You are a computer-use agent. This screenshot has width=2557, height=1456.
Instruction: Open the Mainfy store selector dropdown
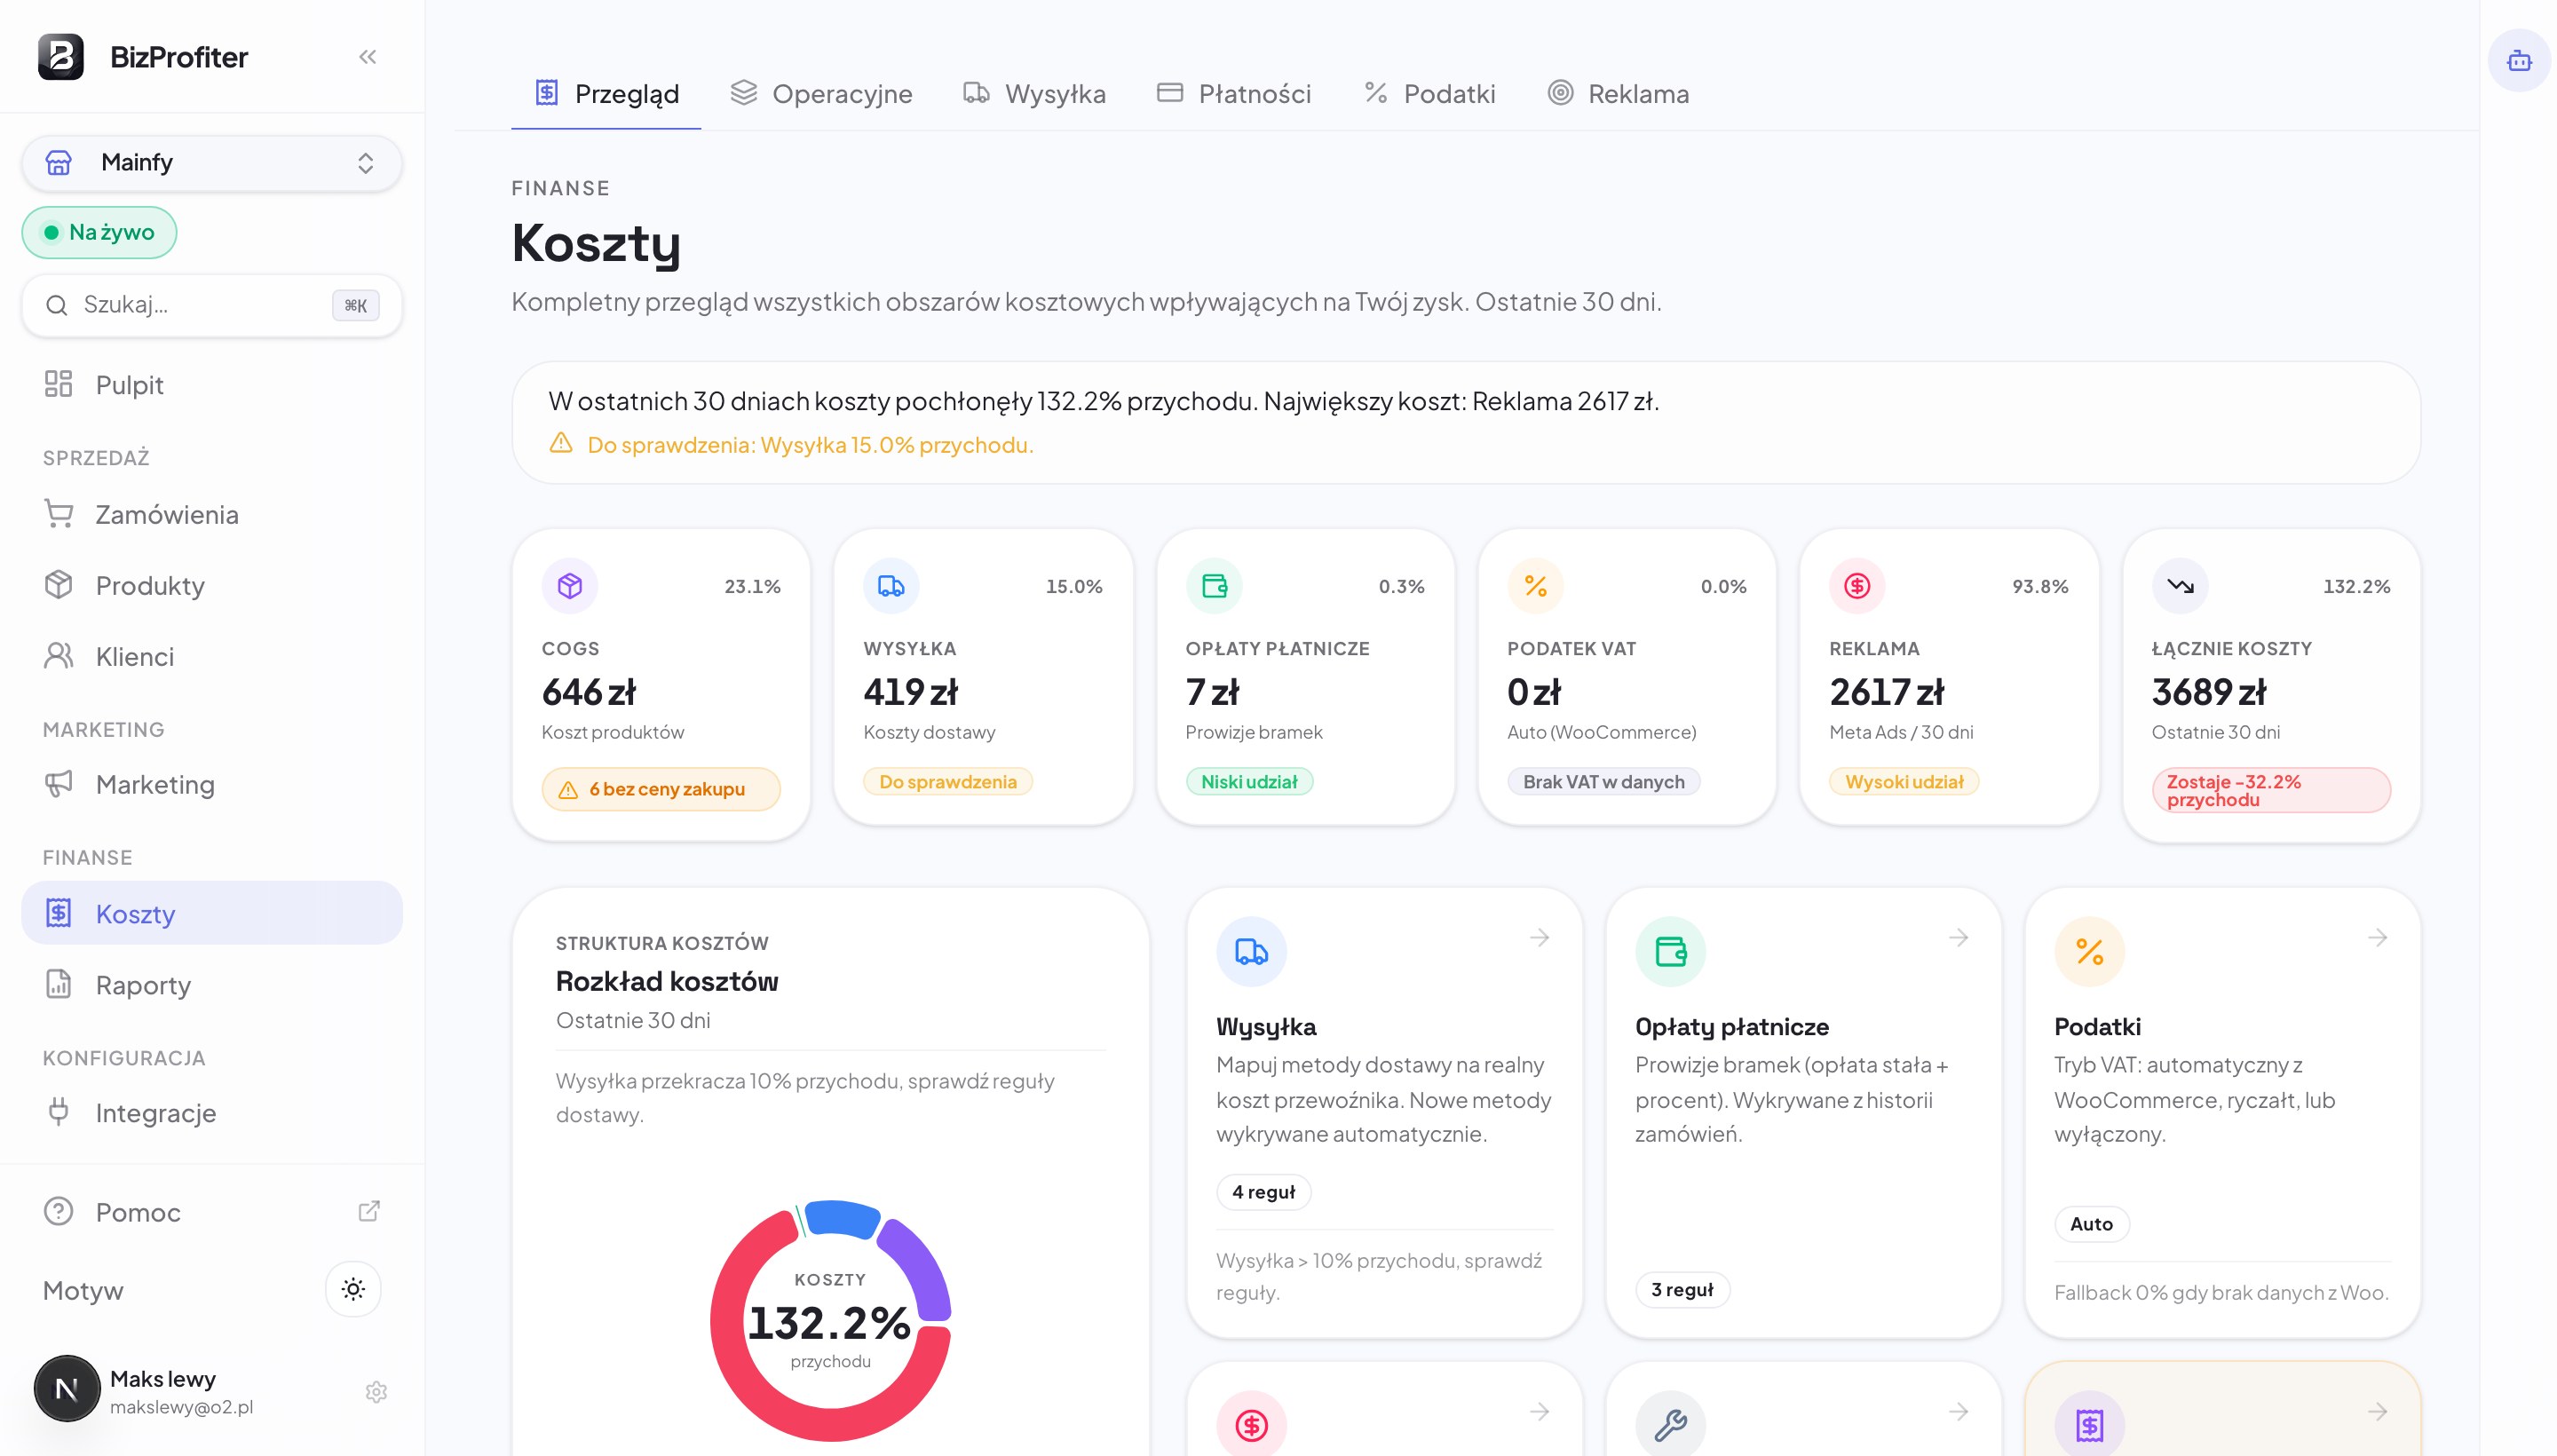point(212,162)
